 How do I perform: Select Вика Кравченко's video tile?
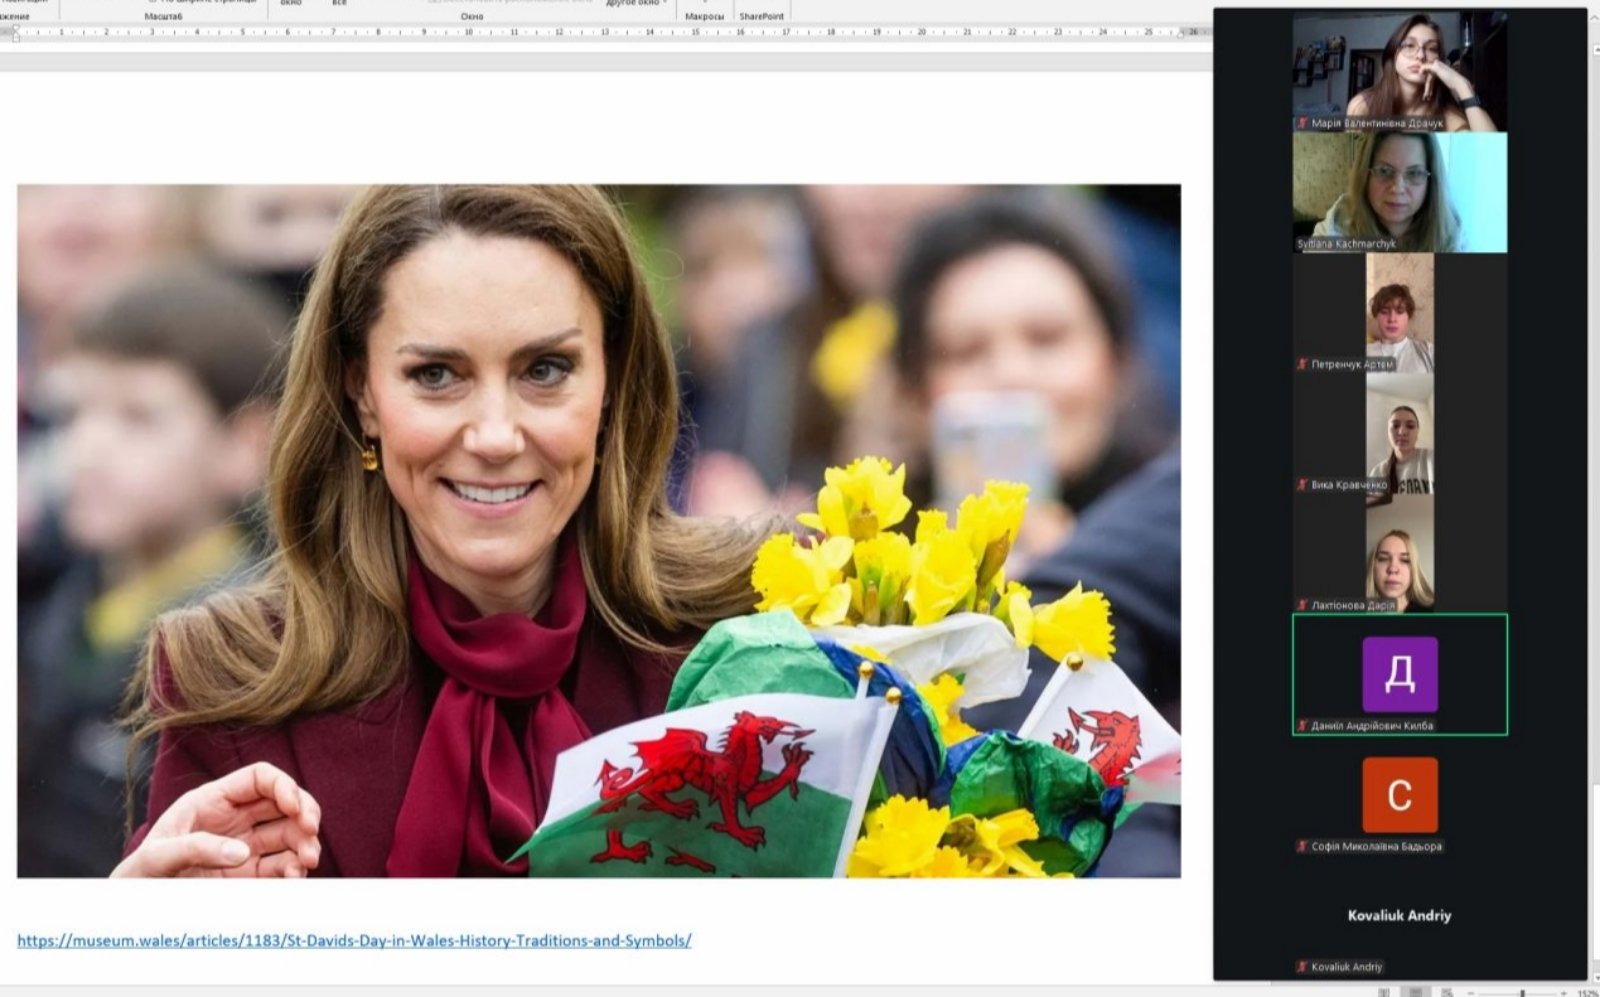(x=1400, y=433)
